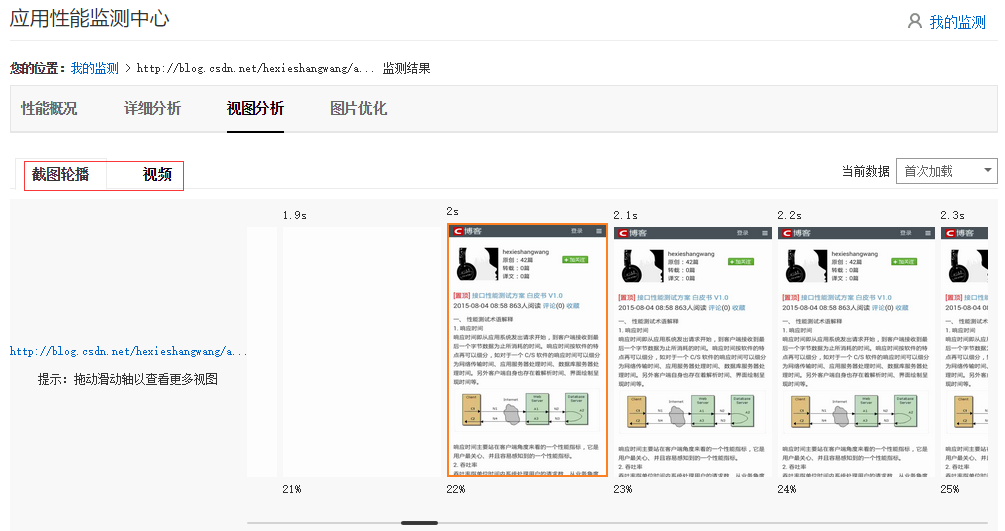Select the 2.2s screenshot thumbnail
The image size is (1005, 531).
(x=856, y=351)
